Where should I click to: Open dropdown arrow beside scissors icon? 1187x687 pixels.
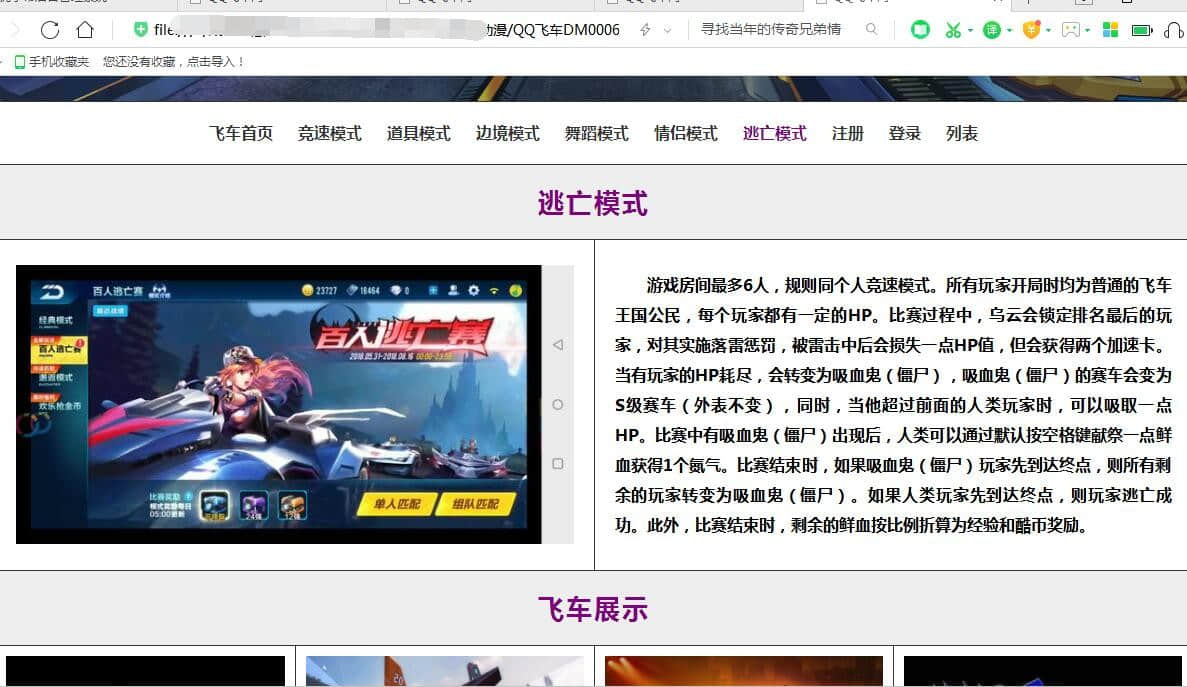[x=970, y=31]
